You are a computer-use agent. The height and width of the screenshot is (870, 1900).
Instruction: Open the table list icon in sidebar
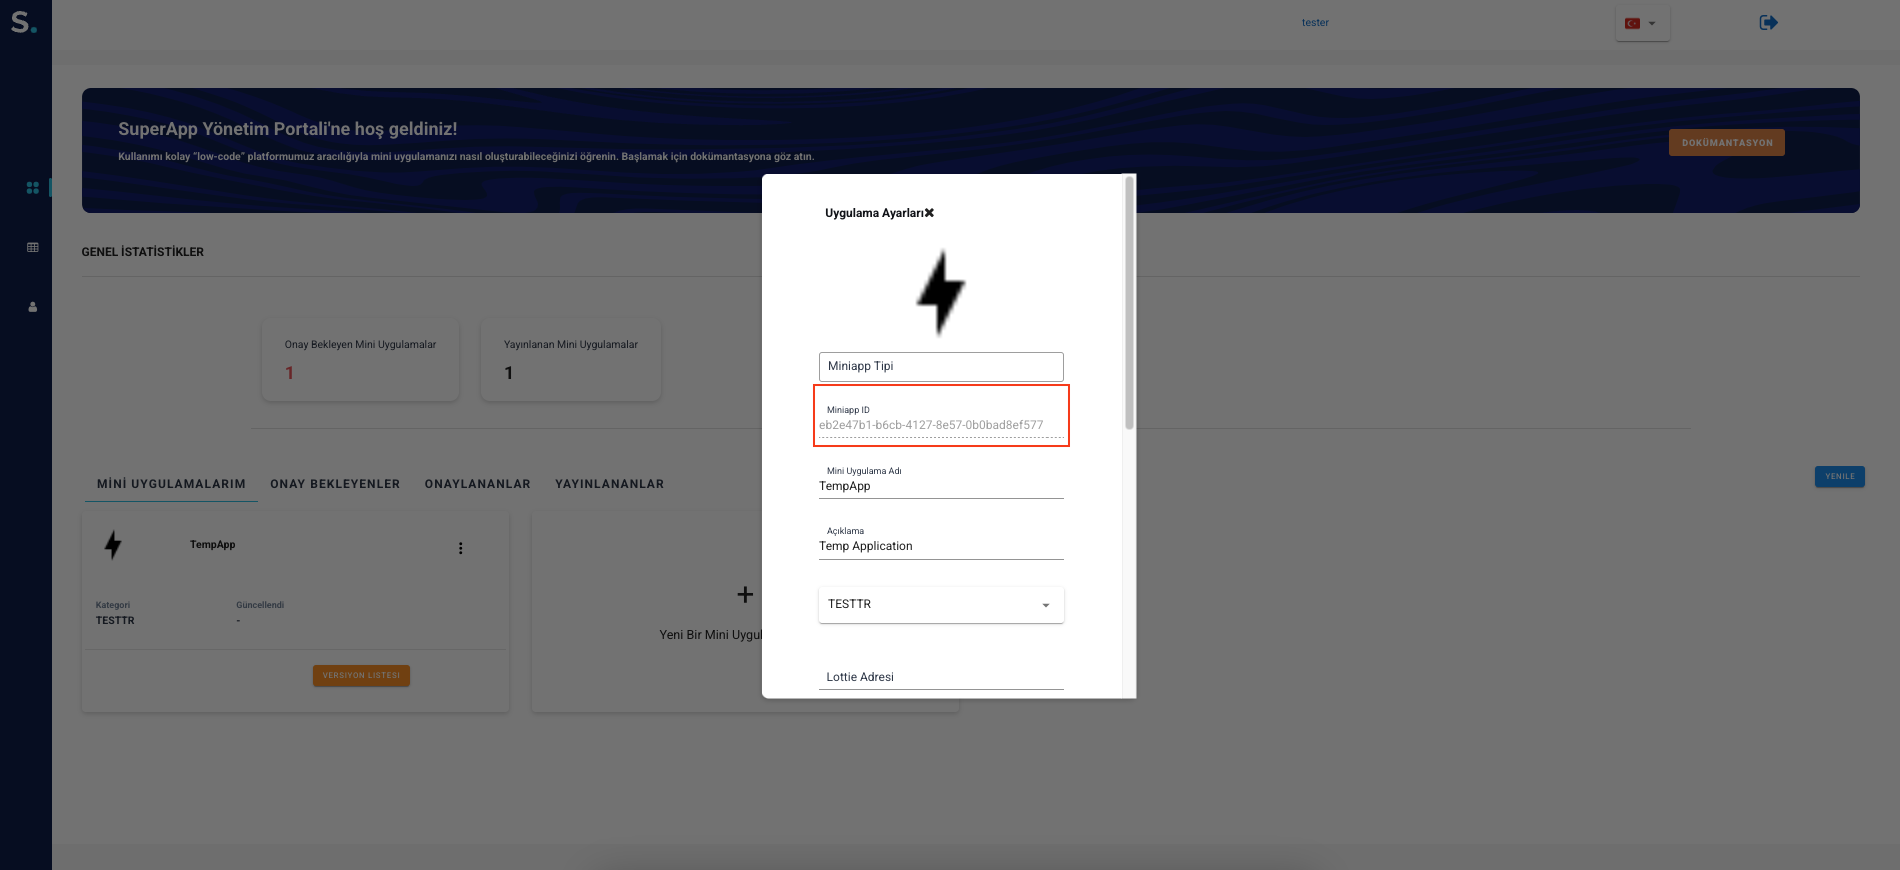[33, 247]
